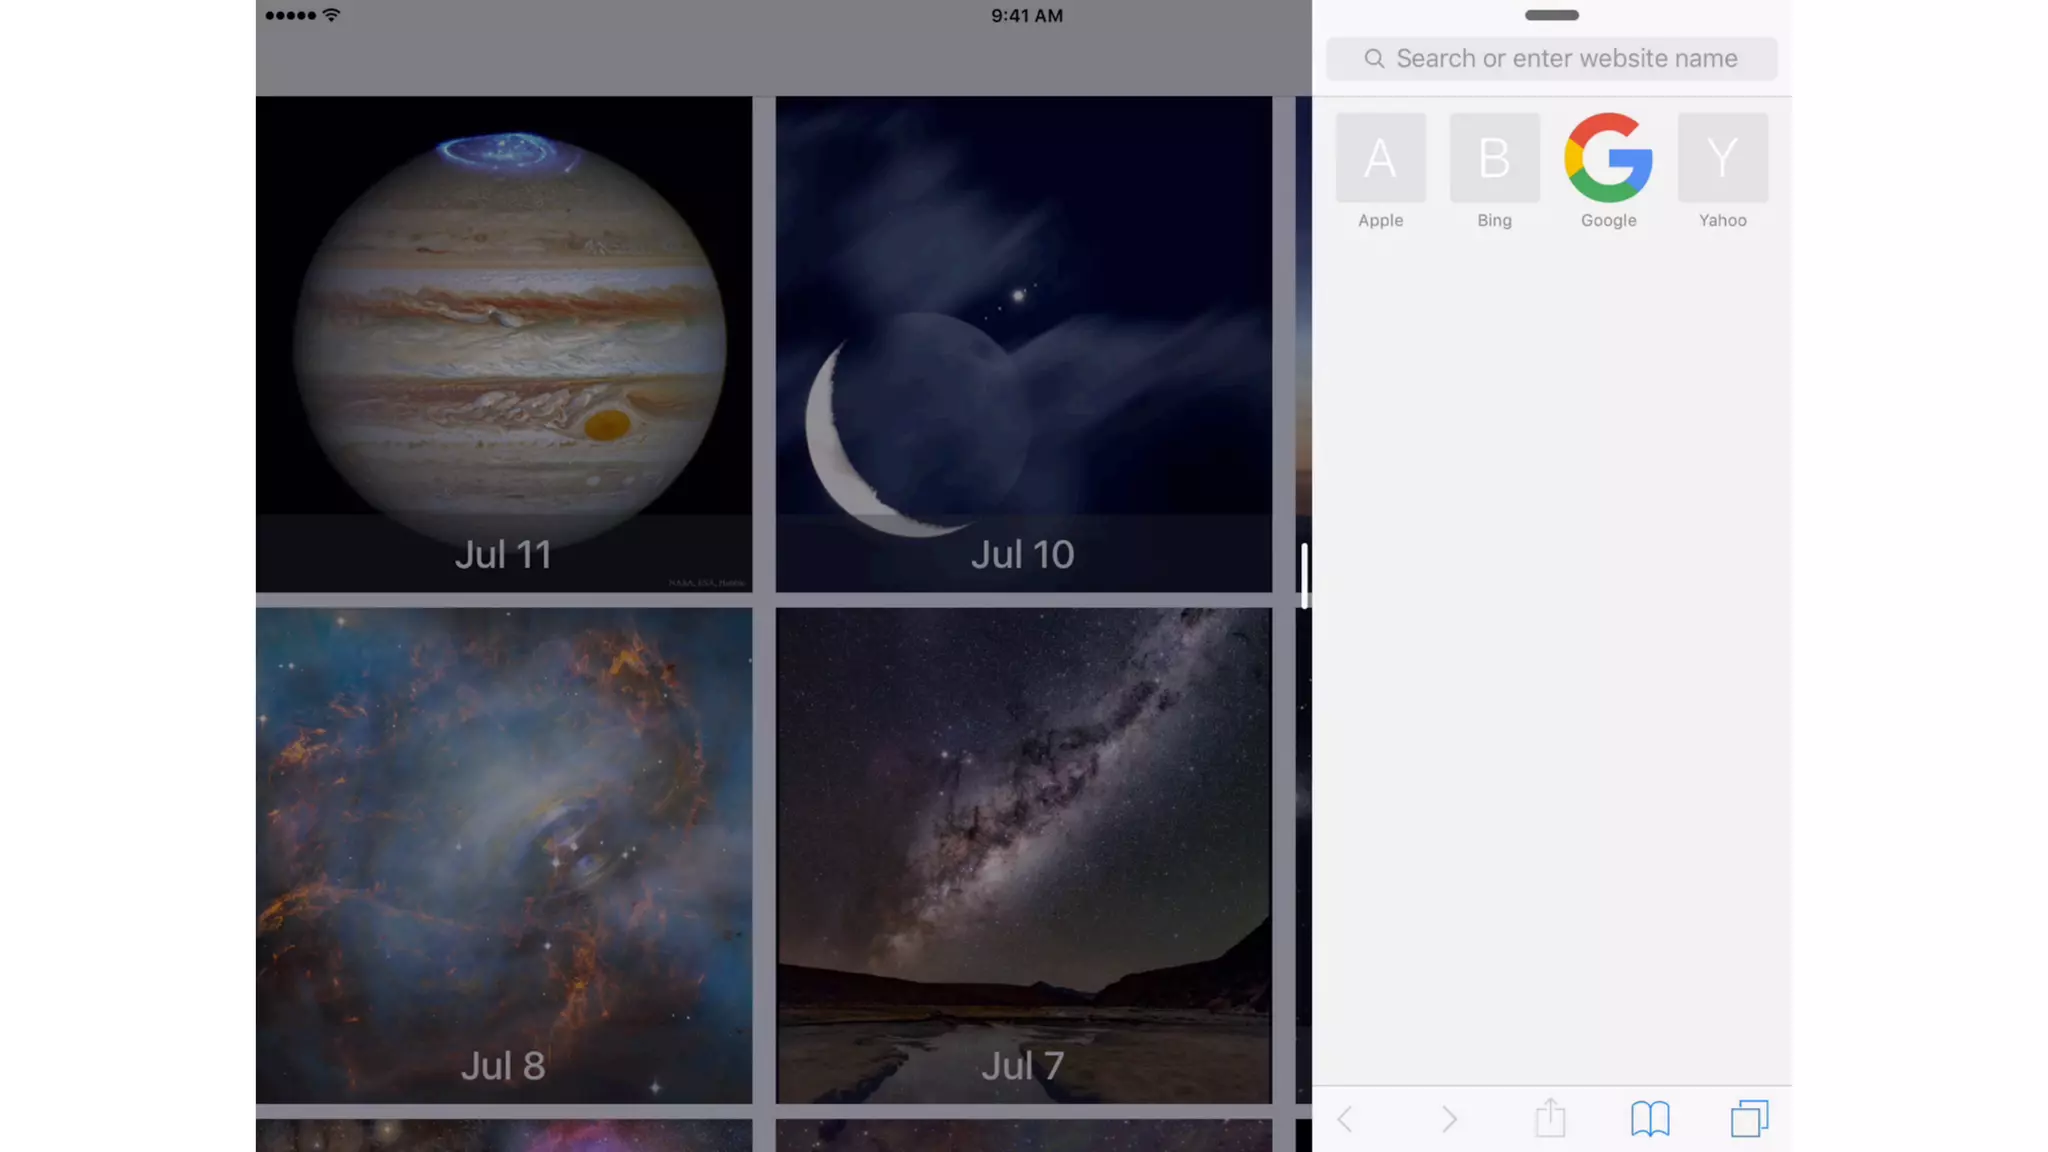
Task: Open the Jul 8 nebula photo
Action: point(504,855)
